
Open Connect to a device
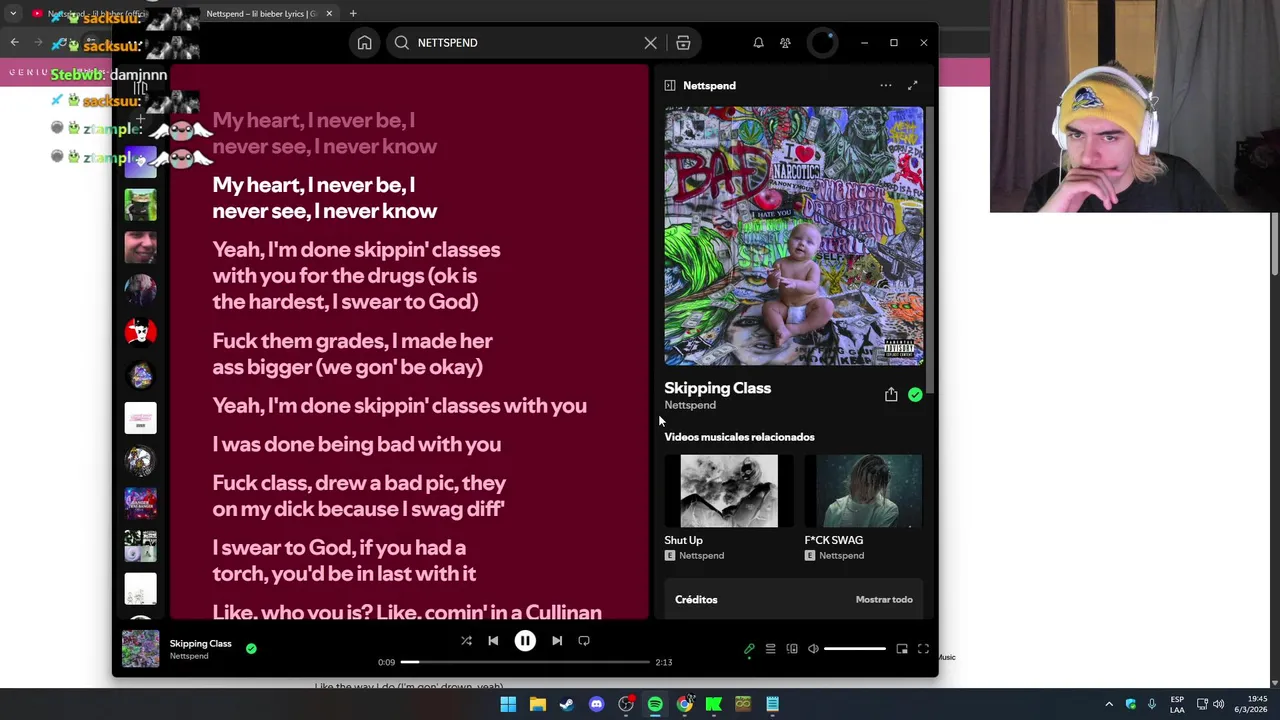792,649
